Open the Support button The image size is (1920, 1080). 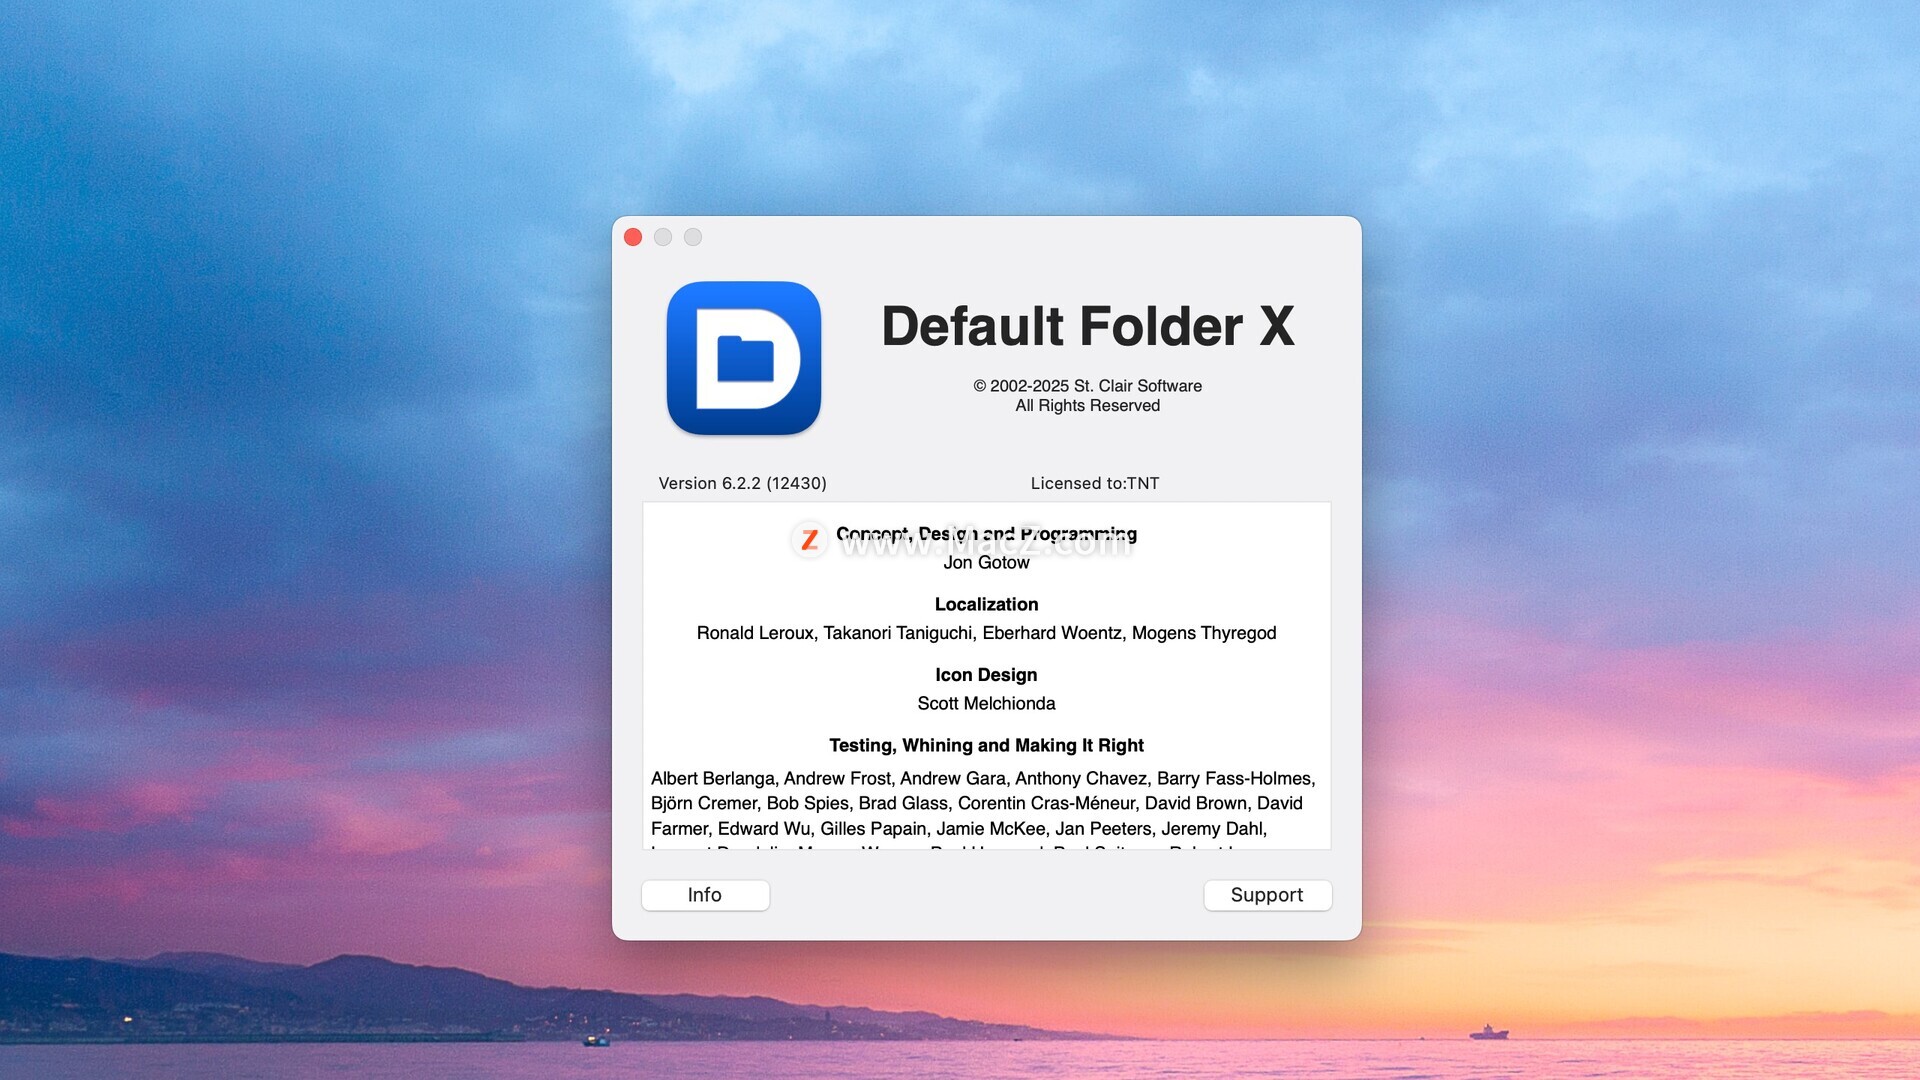(1266, 895)
